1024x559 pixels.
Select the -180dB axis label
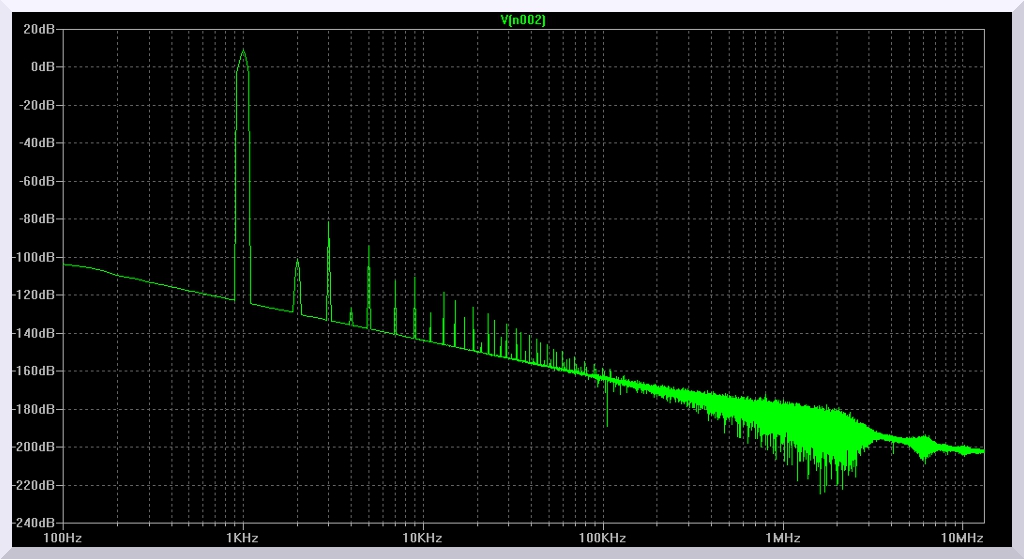click(x=35, y=409)
